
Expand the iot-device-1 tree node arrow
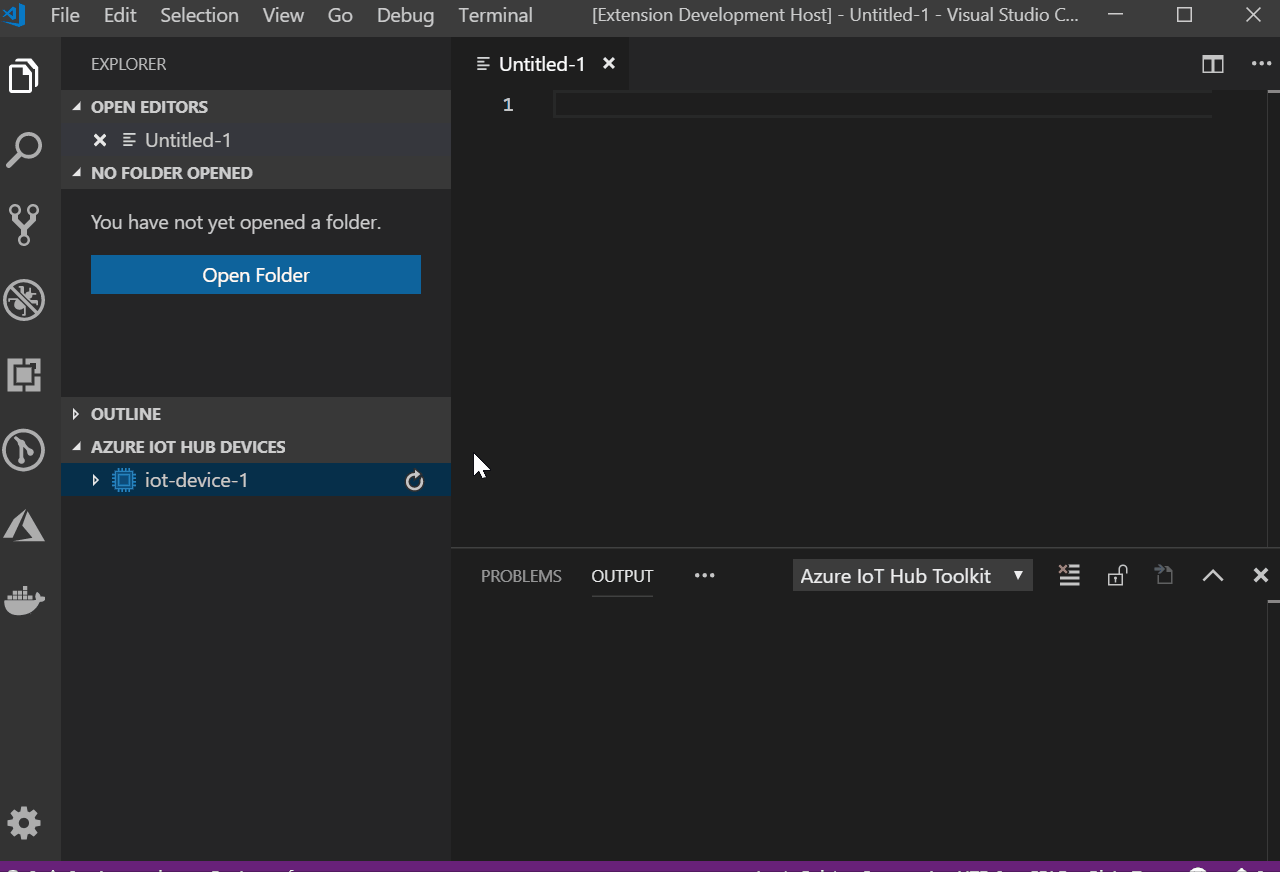point(96,481)
